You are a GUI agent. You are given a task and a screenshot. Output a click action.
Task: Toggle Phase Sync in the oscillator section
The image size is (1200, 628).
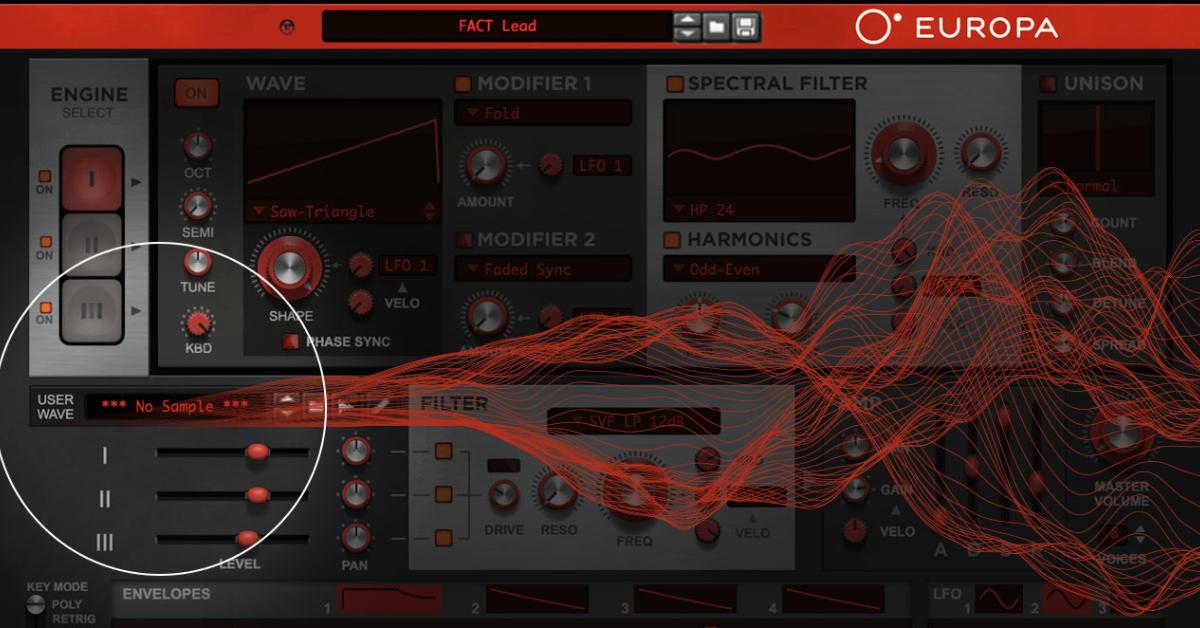(291, 341)
